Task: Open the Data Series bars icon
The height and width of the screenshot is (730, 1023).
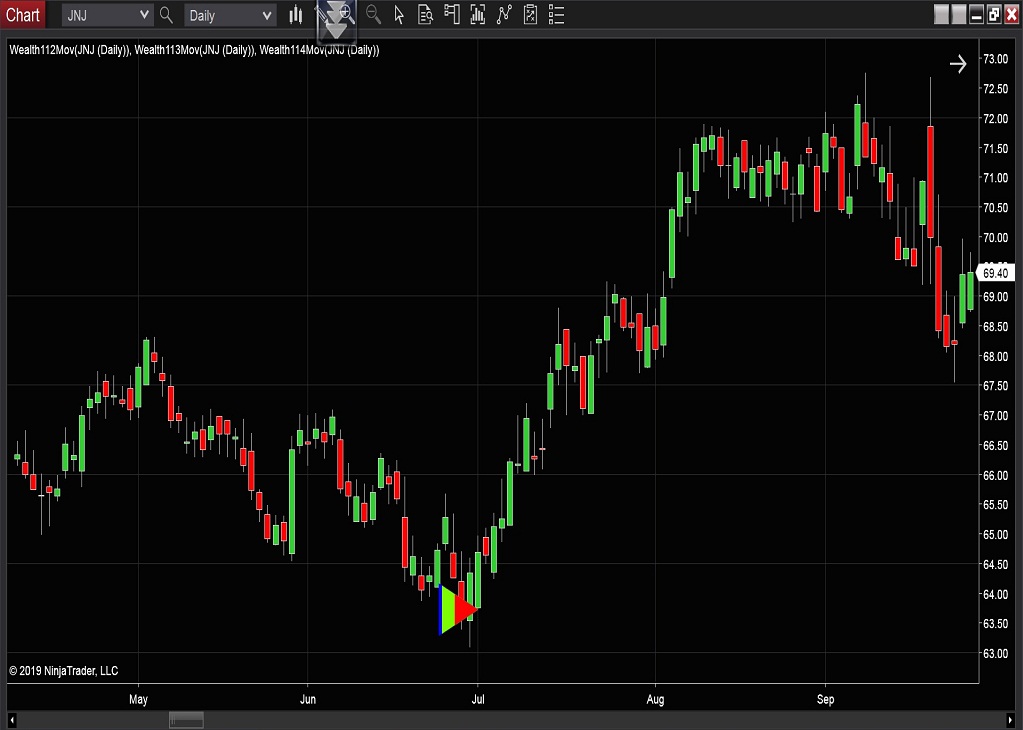Action: (478, 15)
